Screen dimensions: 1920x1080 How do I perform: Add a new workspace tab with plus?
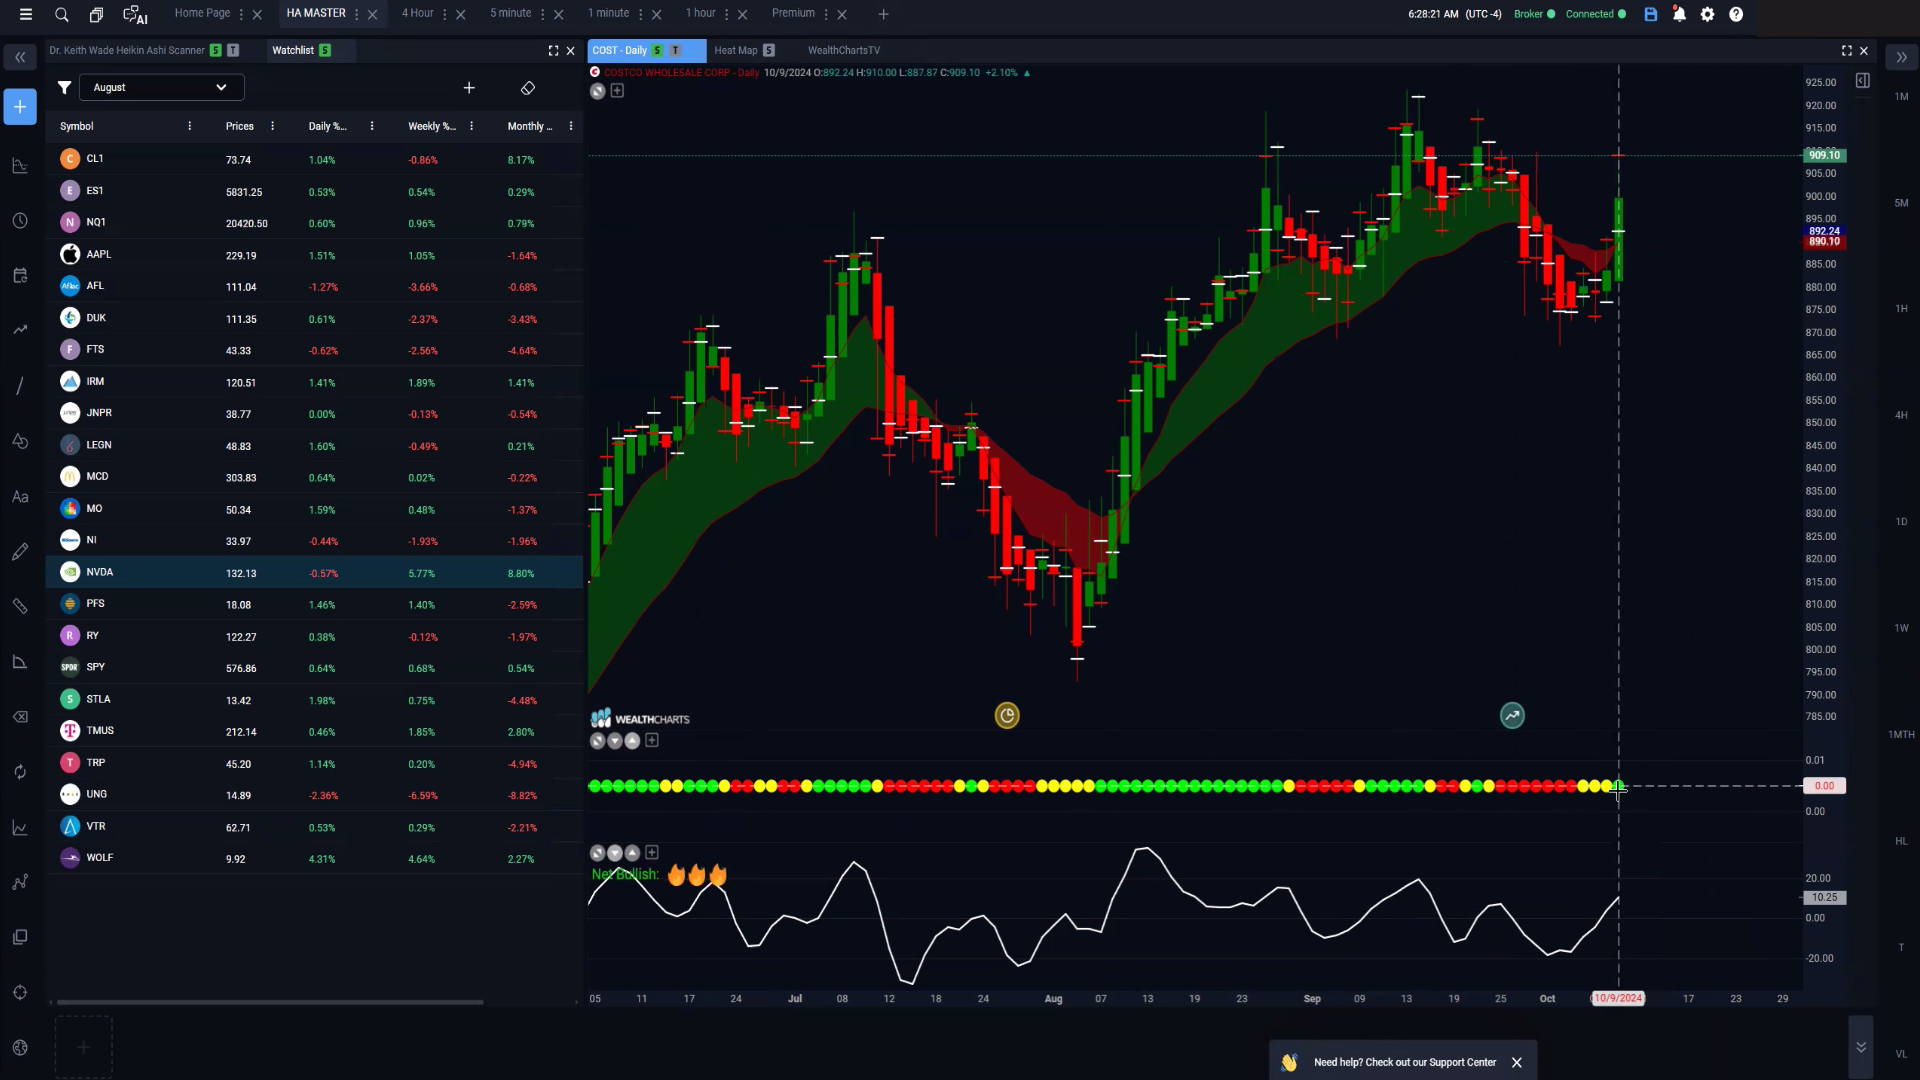click(883, 14)
